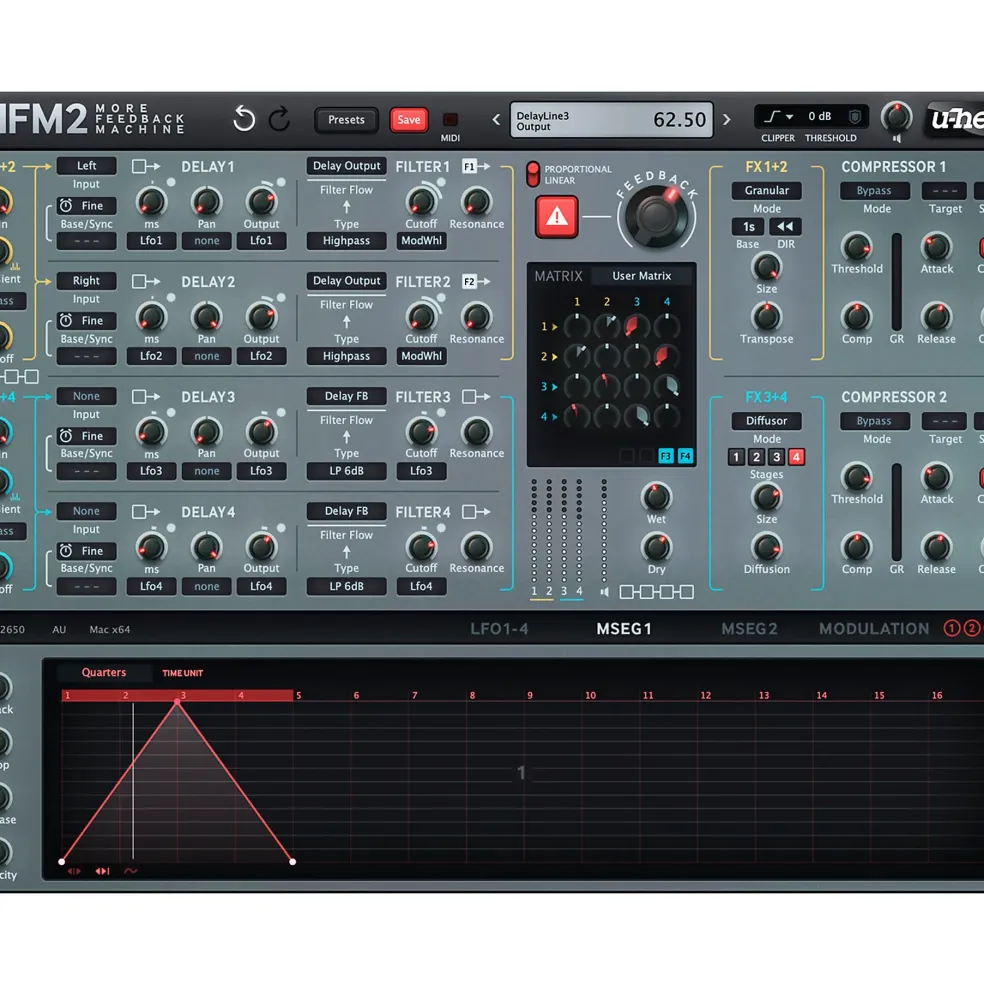Select diffusor stage 1

coord(736,457)
